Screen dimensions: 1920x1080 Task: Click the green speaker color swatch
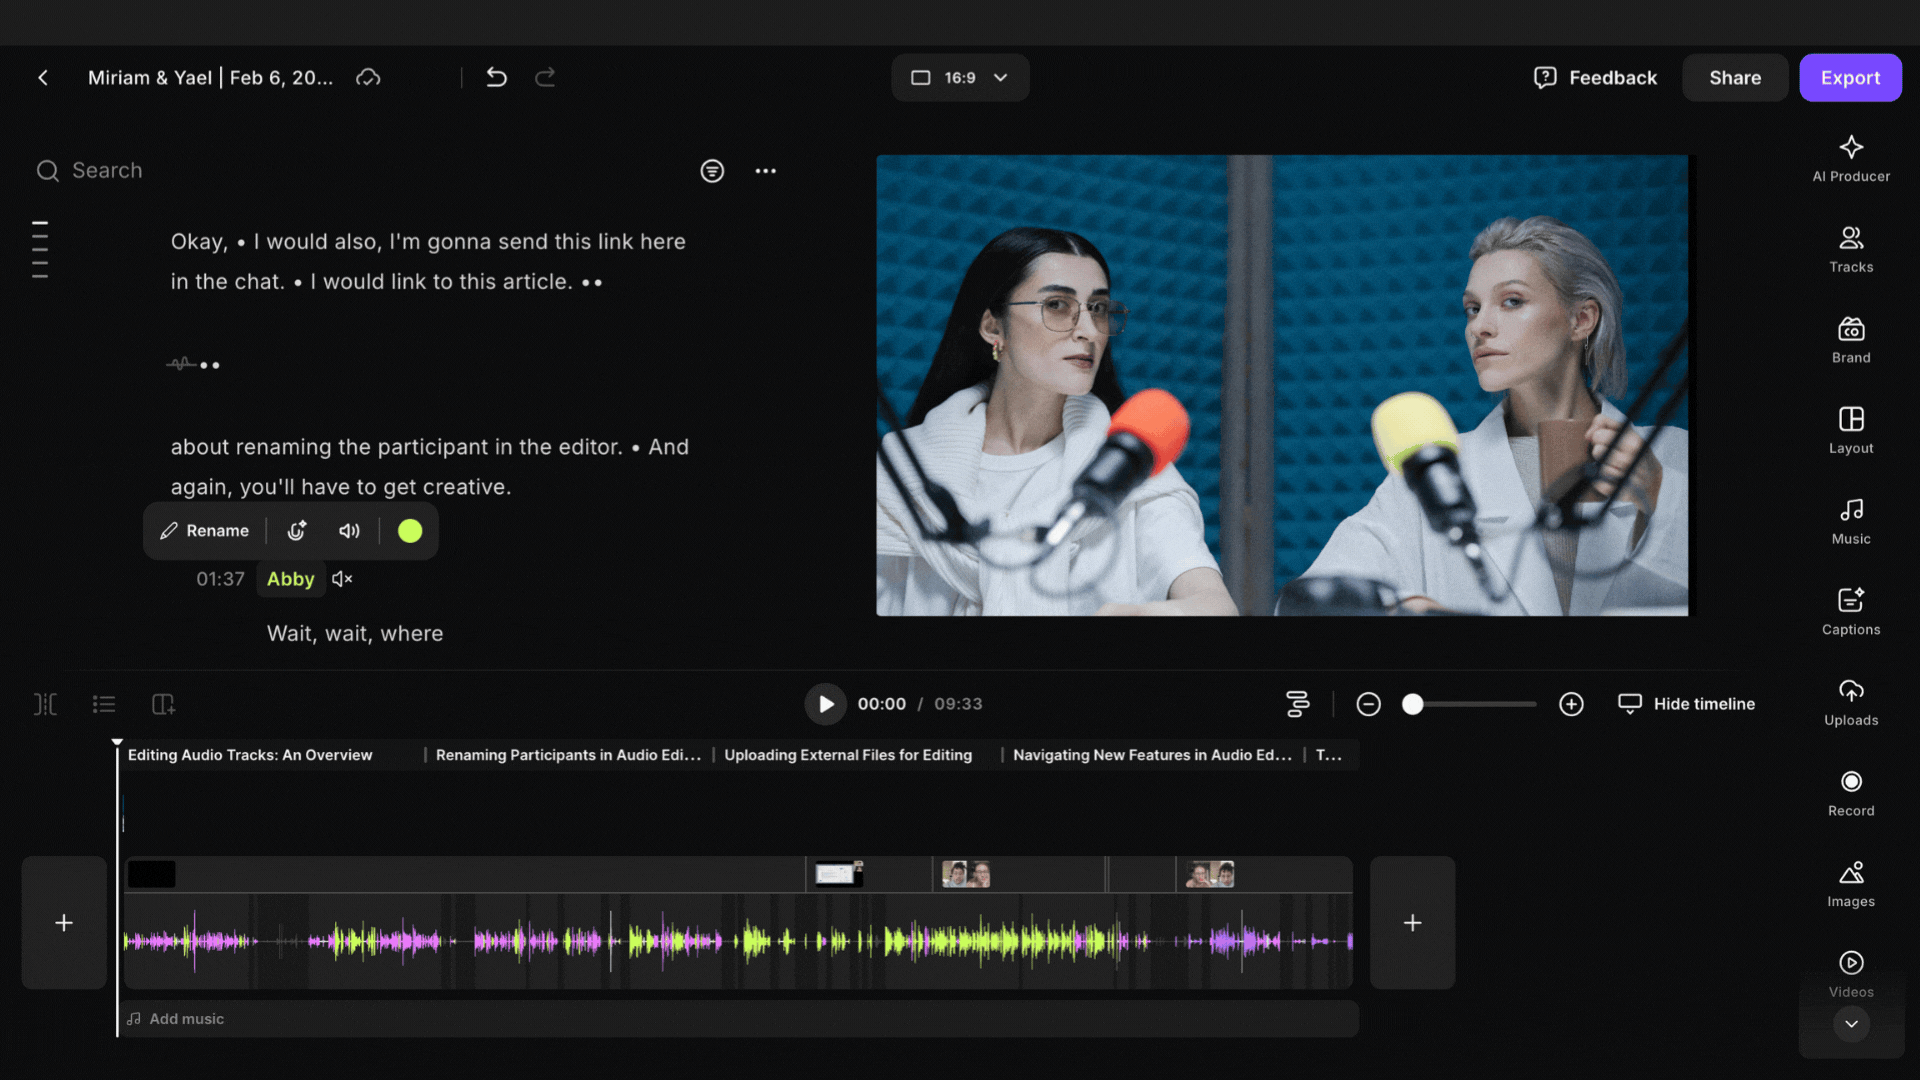[410, 531]
